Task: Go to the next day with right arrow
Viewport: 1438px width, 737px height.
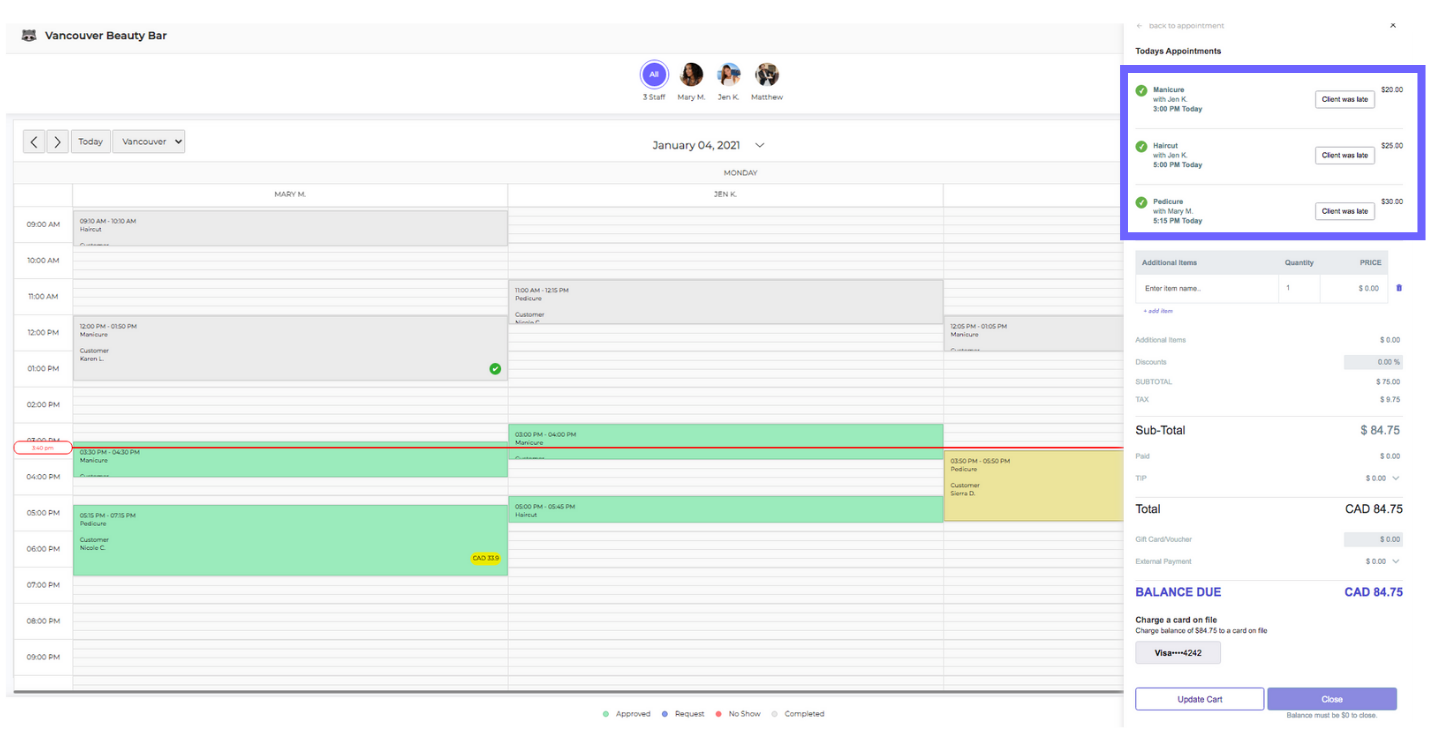Action: pos(58,142)
